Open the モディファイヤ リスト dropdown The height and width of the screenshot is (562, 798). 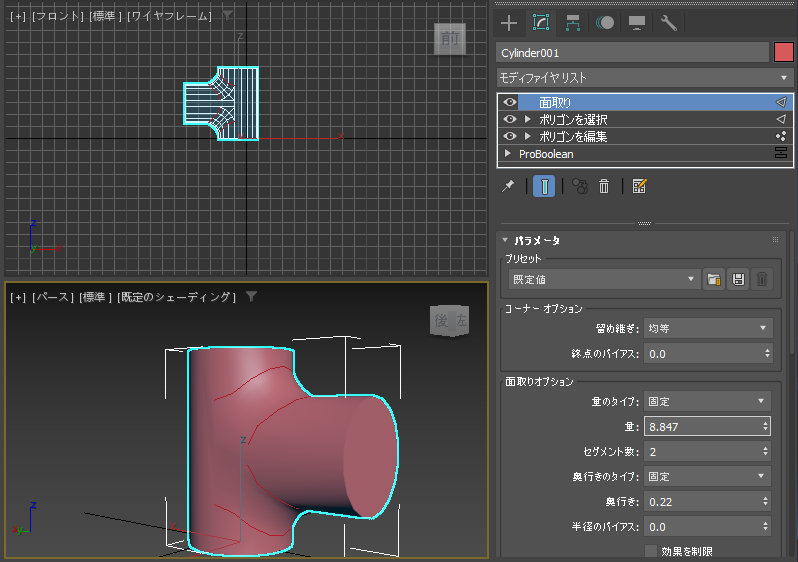[x=644, y=78]
